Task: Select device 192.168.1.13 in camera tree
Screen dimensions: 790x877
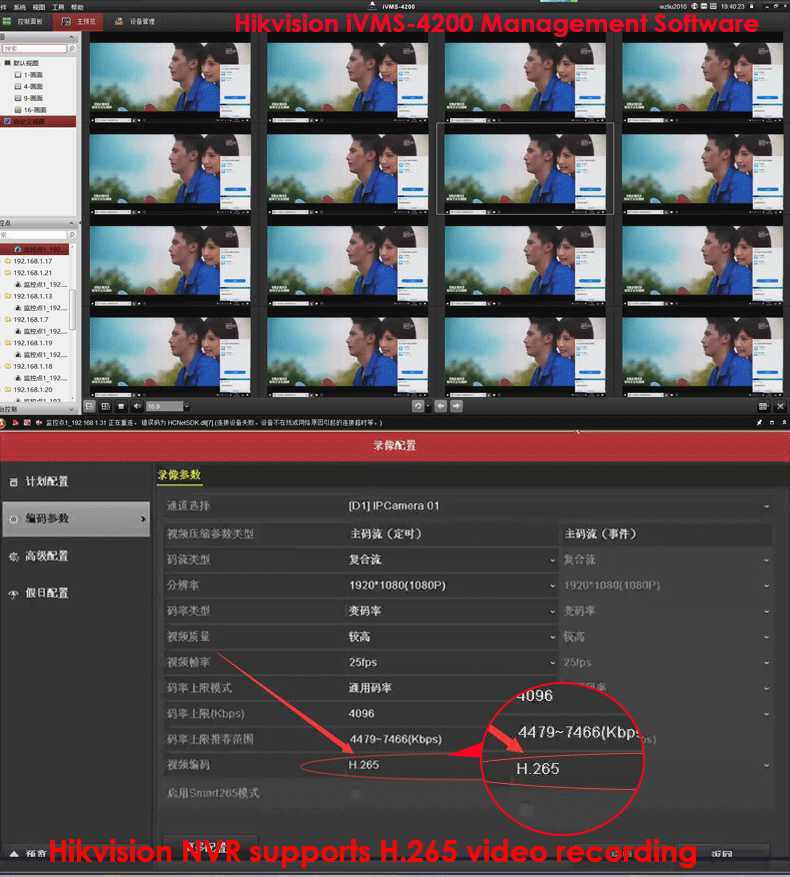Action: (x=32, y=296)
